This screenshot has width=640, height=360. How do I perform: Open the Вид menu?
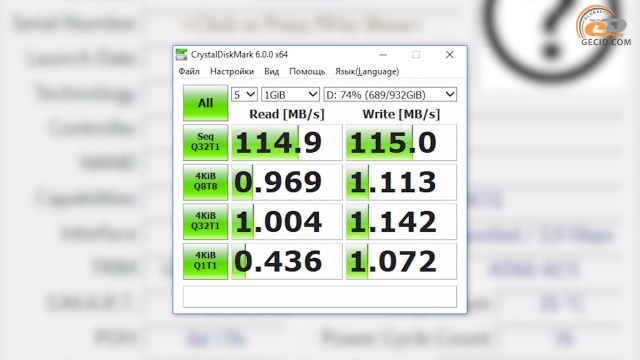click(271, 71)
